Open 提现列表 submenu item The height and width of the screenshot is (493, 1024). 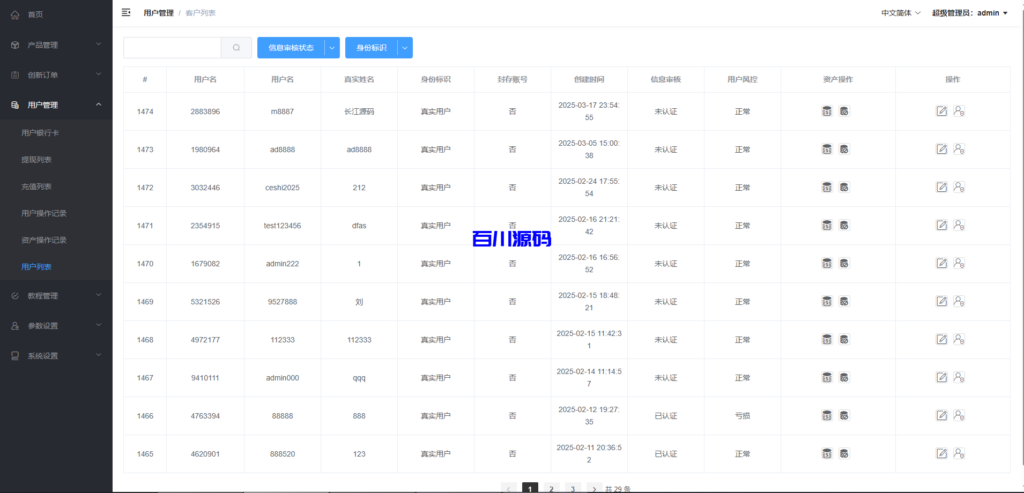tap(56, 159)
